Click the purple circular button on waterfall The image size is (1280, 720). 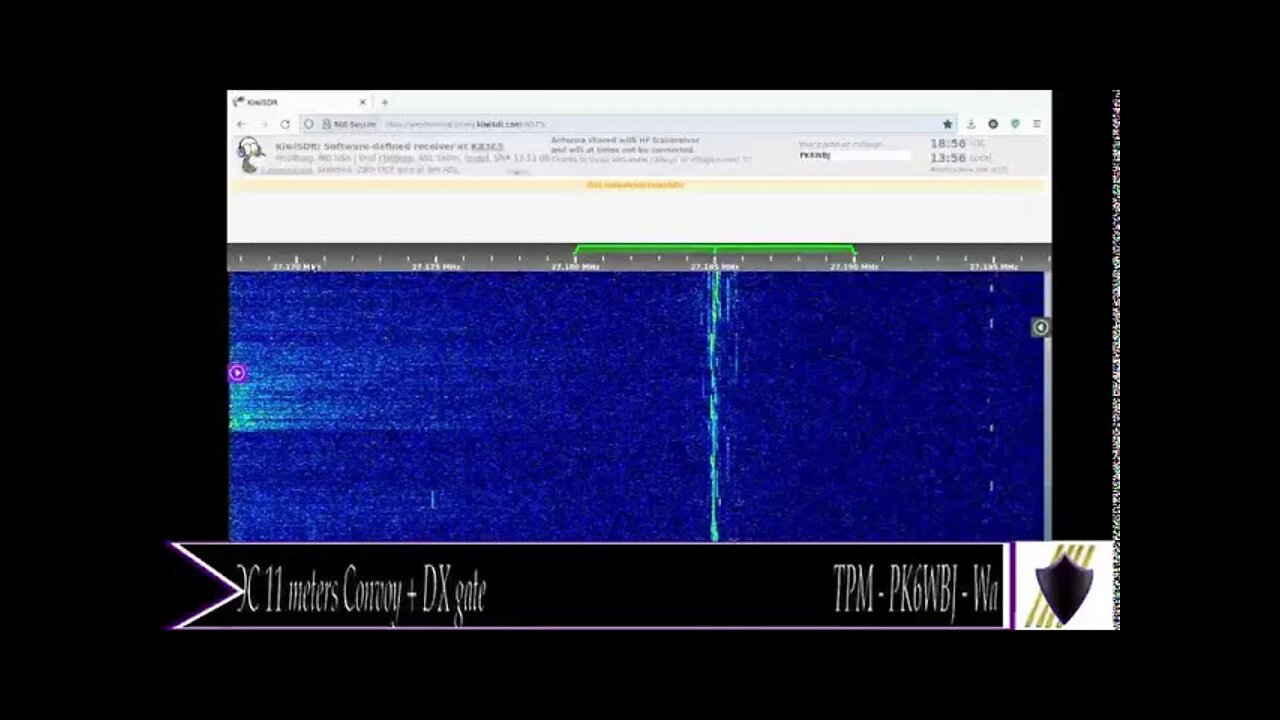click(237, 373)
